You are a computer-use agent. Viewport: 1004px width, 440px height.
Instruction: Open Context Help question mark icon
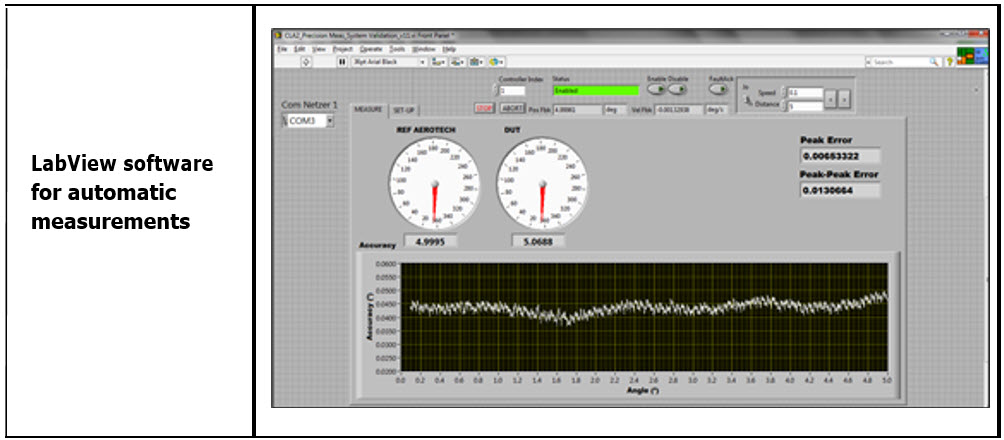pyautogui.click(x=950, y=61)
